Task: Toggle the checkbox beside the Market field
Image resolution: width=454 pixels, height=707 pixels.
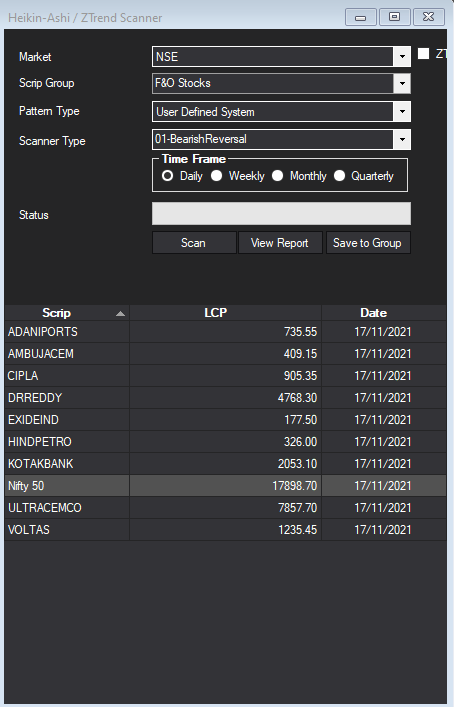Action: [x=423, y=54]
